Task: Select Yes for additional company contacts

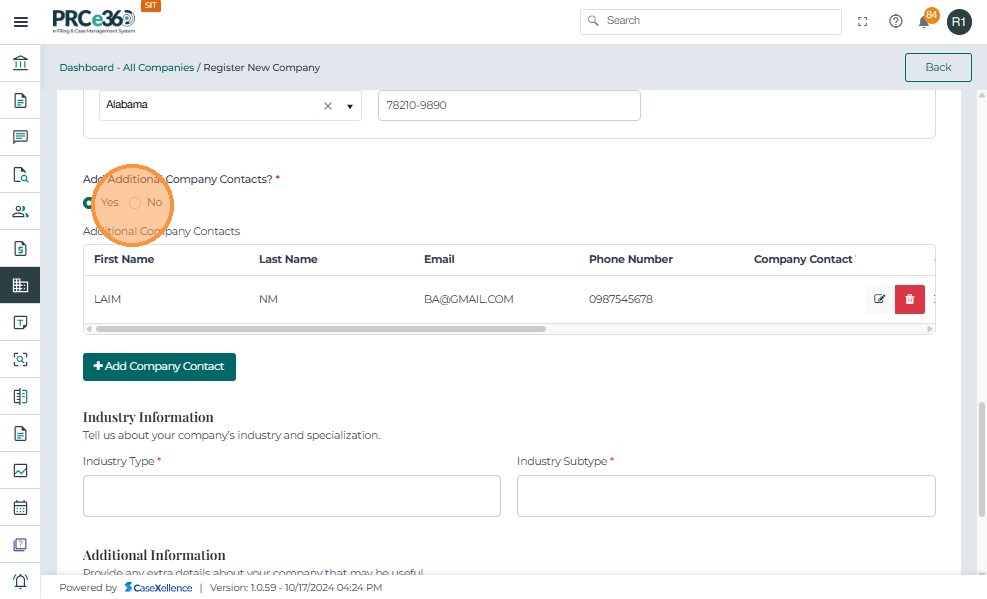Action: (x=89, y=203)
